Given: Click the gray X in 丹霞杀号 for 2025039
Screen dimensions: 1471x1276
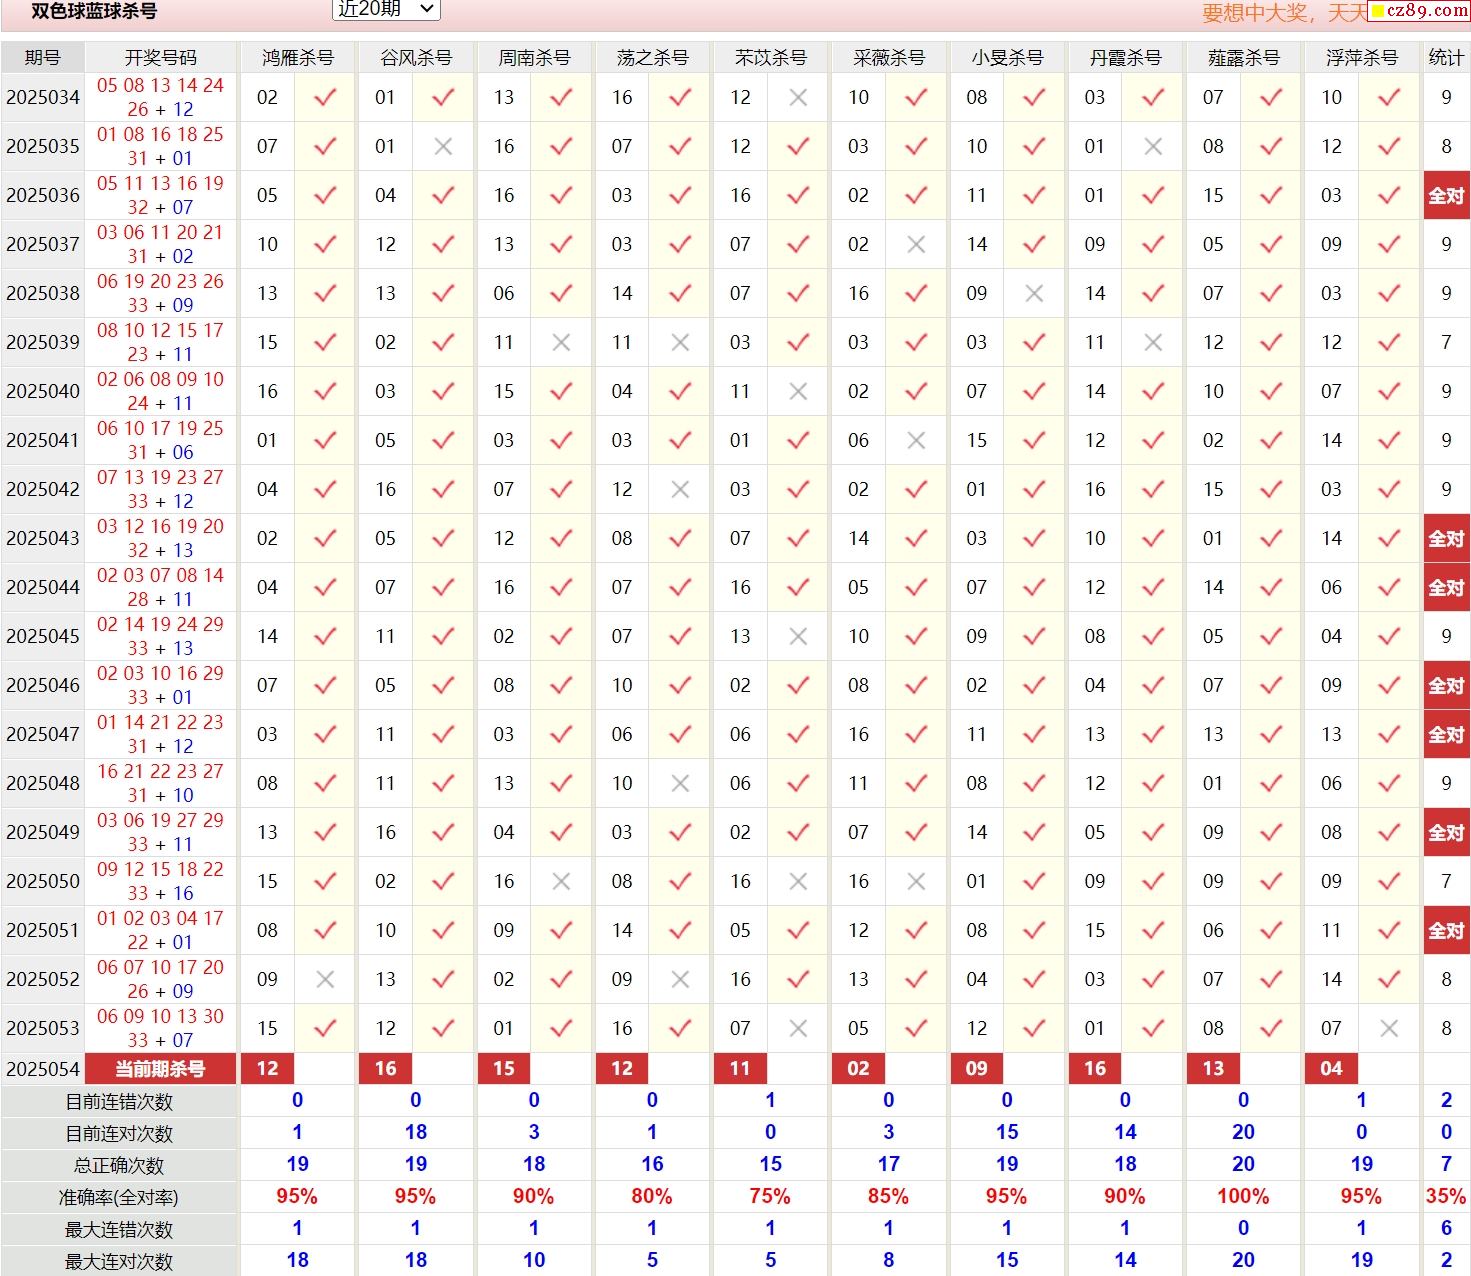Looking at the screenshot, I should 1153,342.
